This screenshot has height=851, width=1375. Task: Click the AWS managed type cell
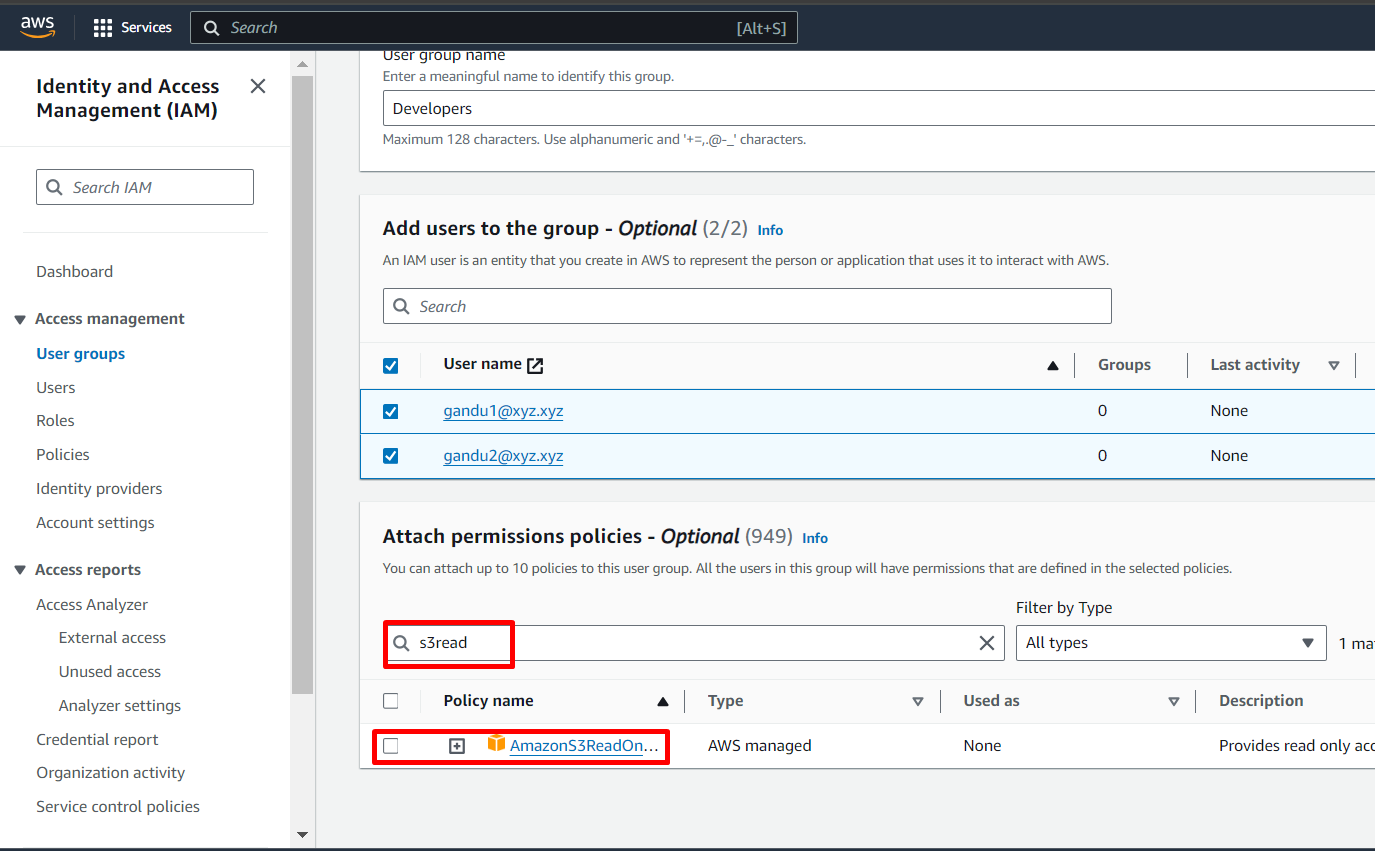[759, 746]
